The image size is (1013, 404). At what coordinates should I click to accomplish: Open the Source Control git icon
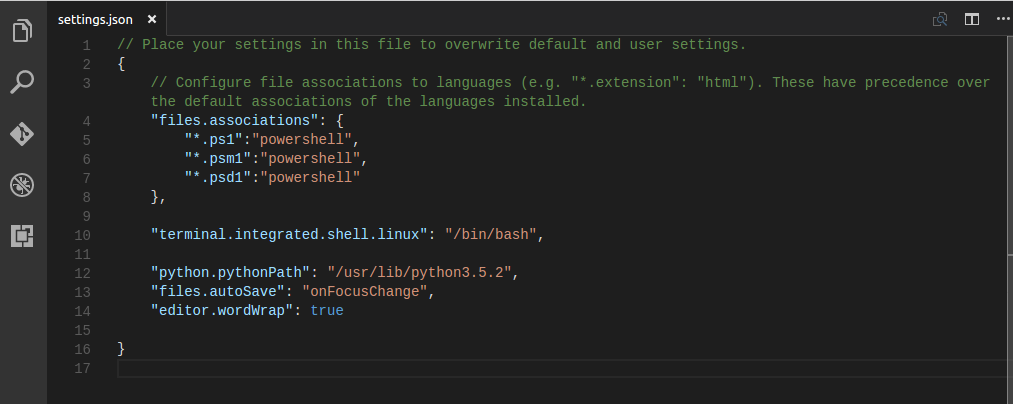click(x=22, y=134)
